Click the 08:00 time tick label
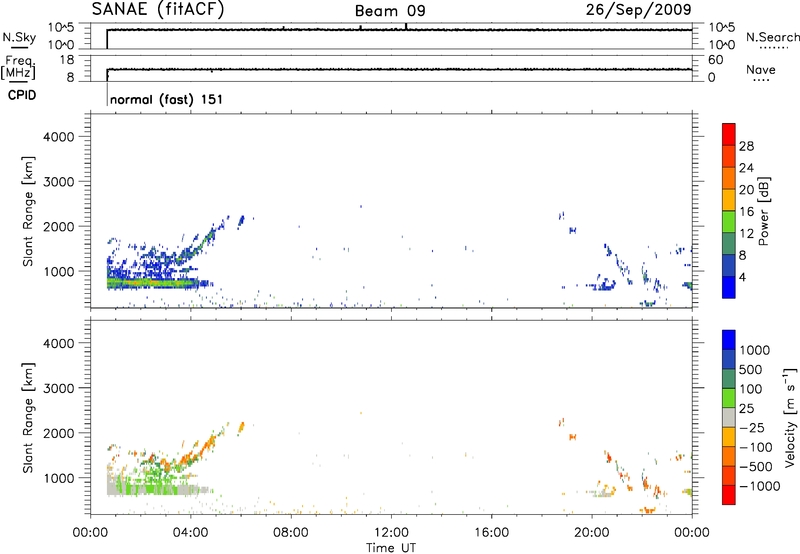 [x=291, y=533]
